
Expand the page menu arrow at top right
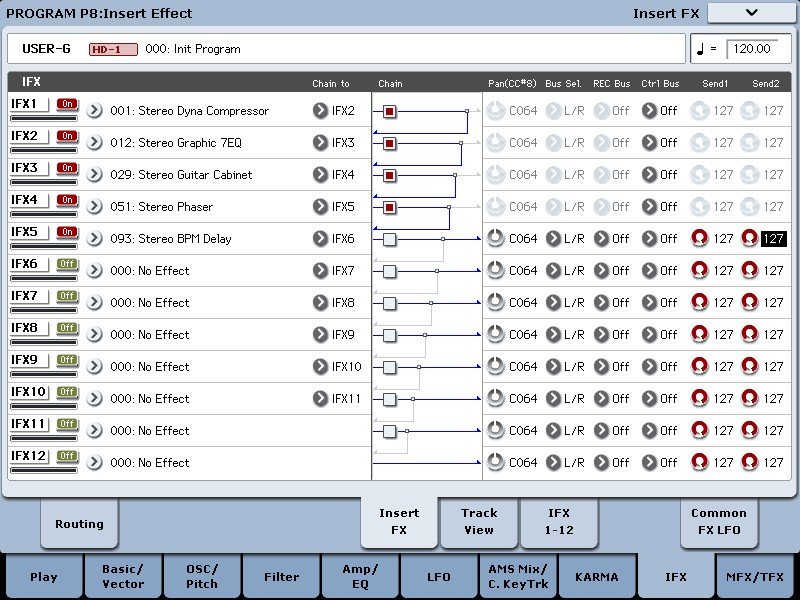tap(751, 13)
